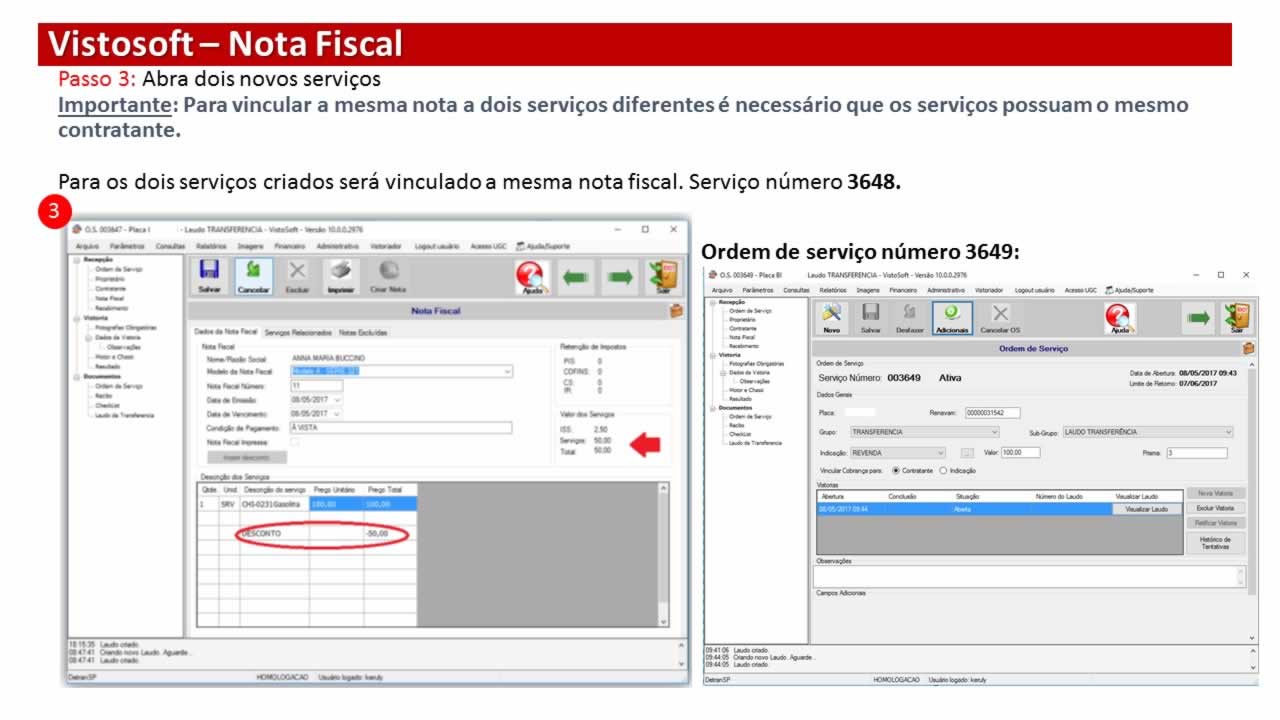The image size is (1280, 720).
Task: Open Indicação REVENDA dropdown
Action: pyautogui.click(x=941, y=453)
